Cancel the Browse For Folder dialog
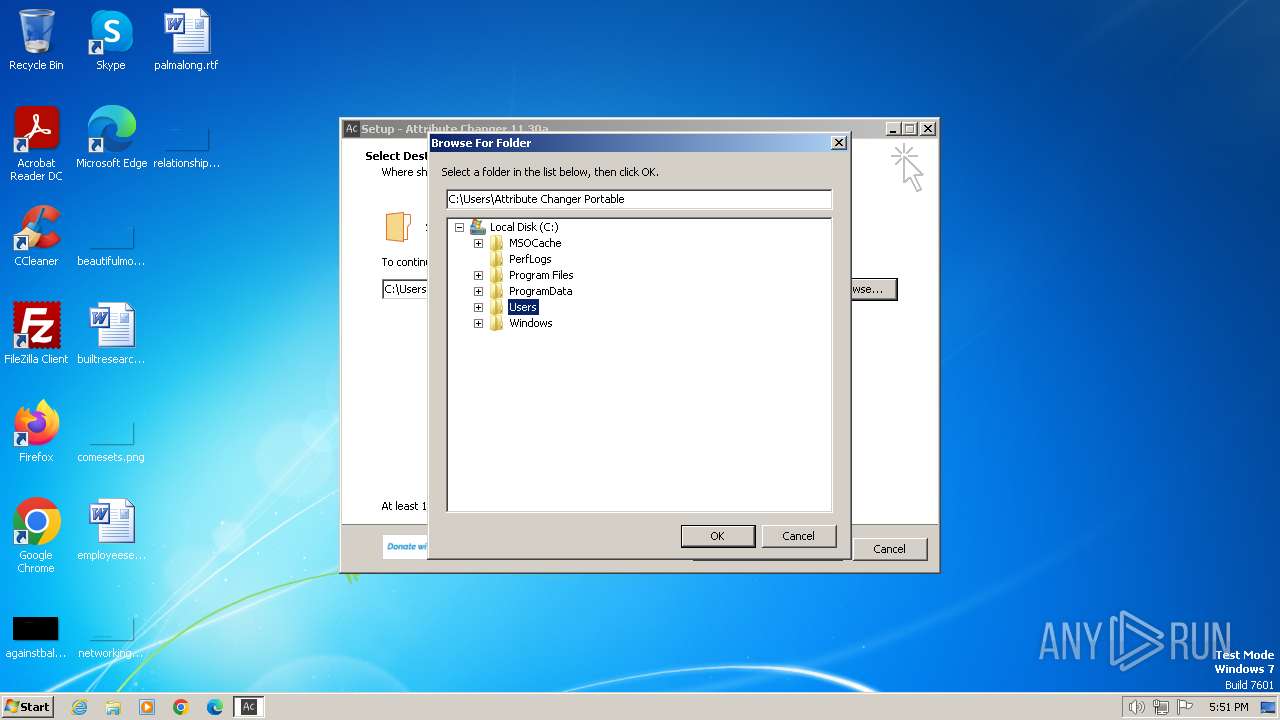The image size is (1280, 720). coord(798,536)
